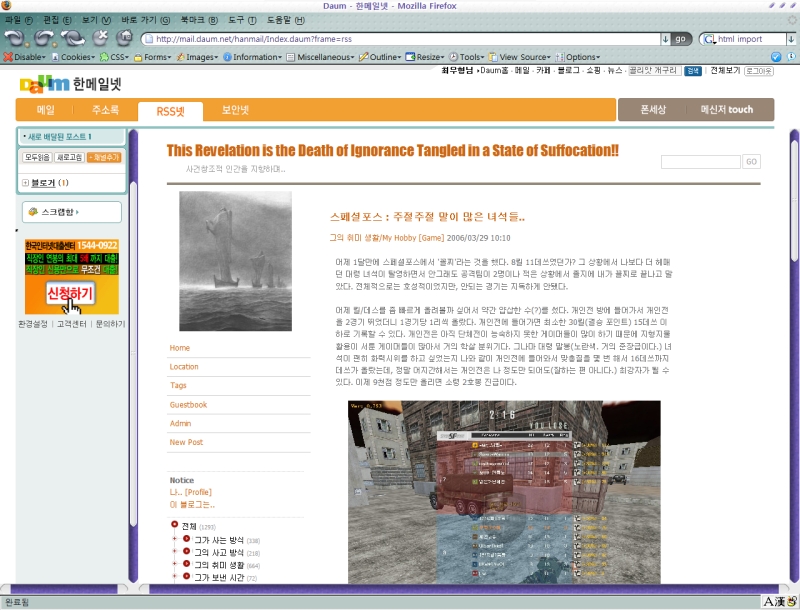Image resolution: width=800 pixels, height=610 pixels.
Task: Click the page icon in the address bar
Action: pyautogui.click(x=148, y=39)
